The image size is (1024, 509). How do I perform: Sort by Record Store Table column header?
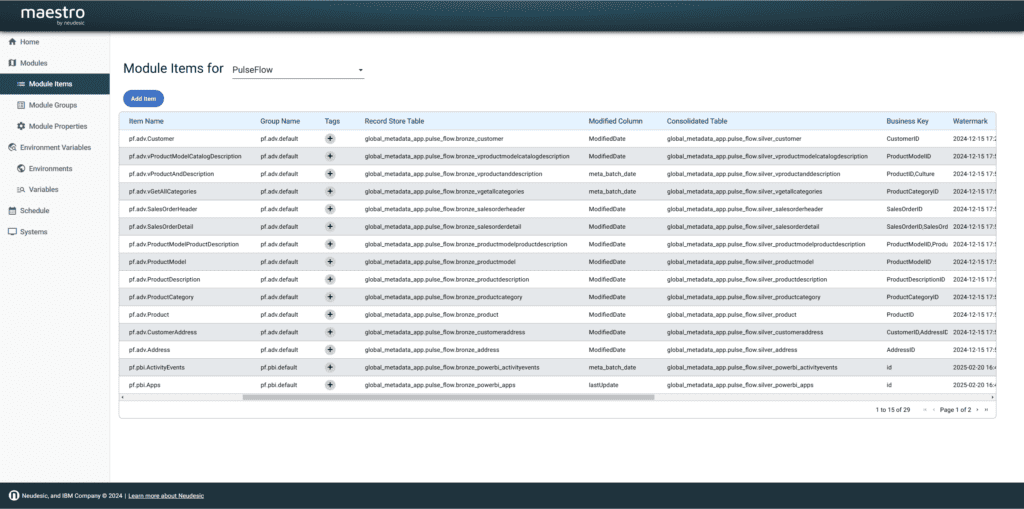coord(394,121)
